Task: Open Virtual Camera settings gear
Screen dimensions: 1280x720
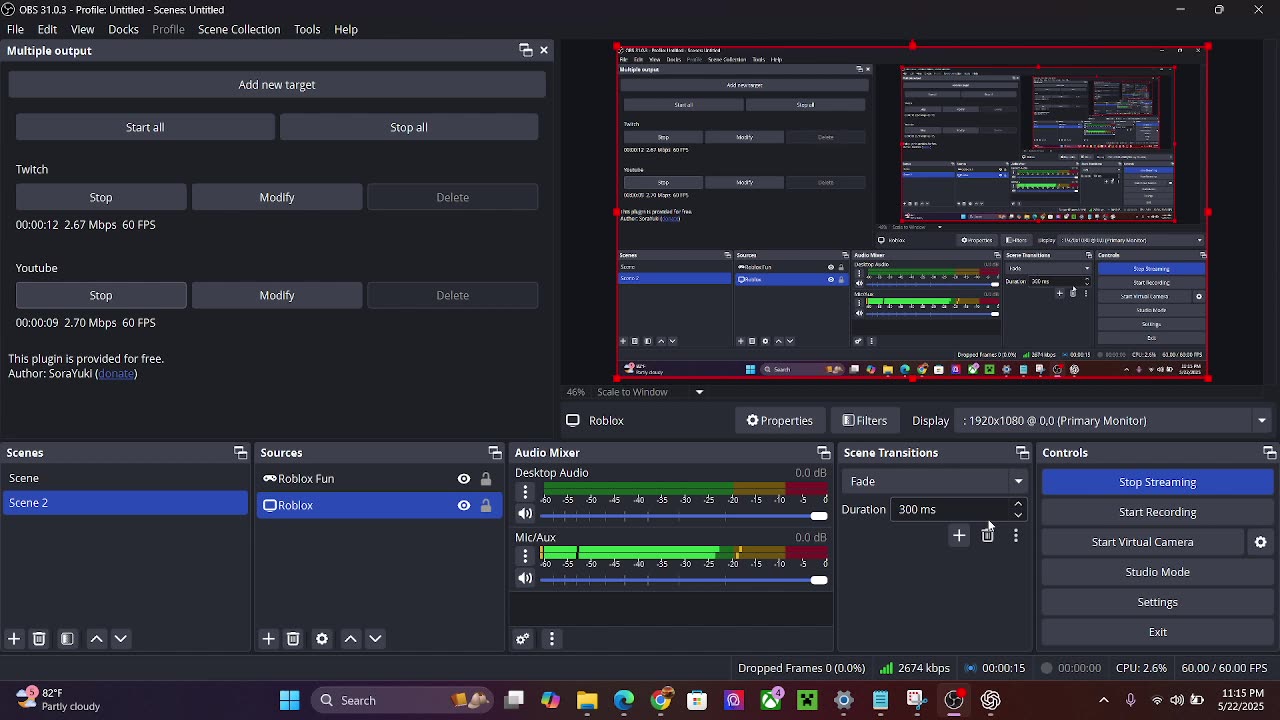Action: 1261,542
